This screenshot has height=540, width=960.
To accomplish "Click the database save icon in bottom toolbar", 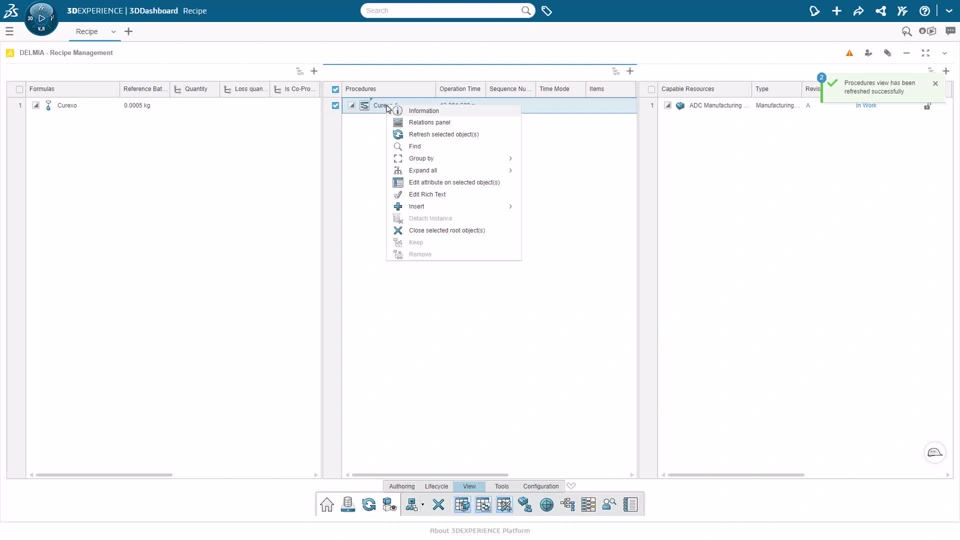I will (x=348, y=504).
